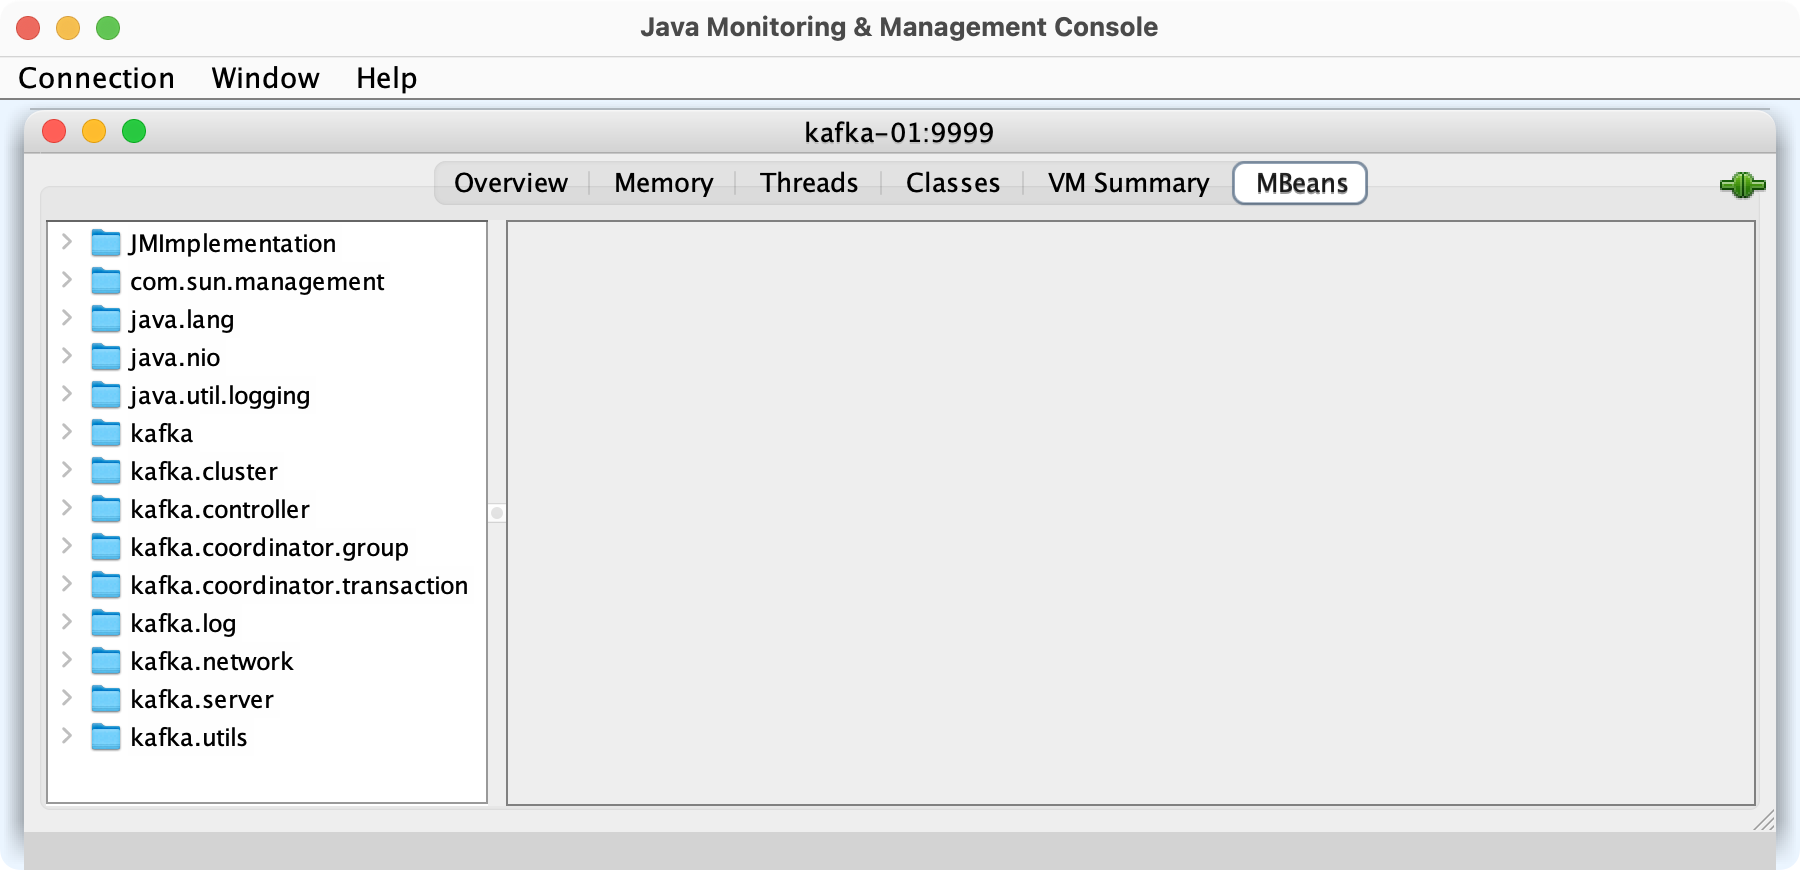Image resolution: width=1800 pixels, height=870 pixels.
Task: Expand the kafka.utils tree chevron
Action: click(67, 736)
